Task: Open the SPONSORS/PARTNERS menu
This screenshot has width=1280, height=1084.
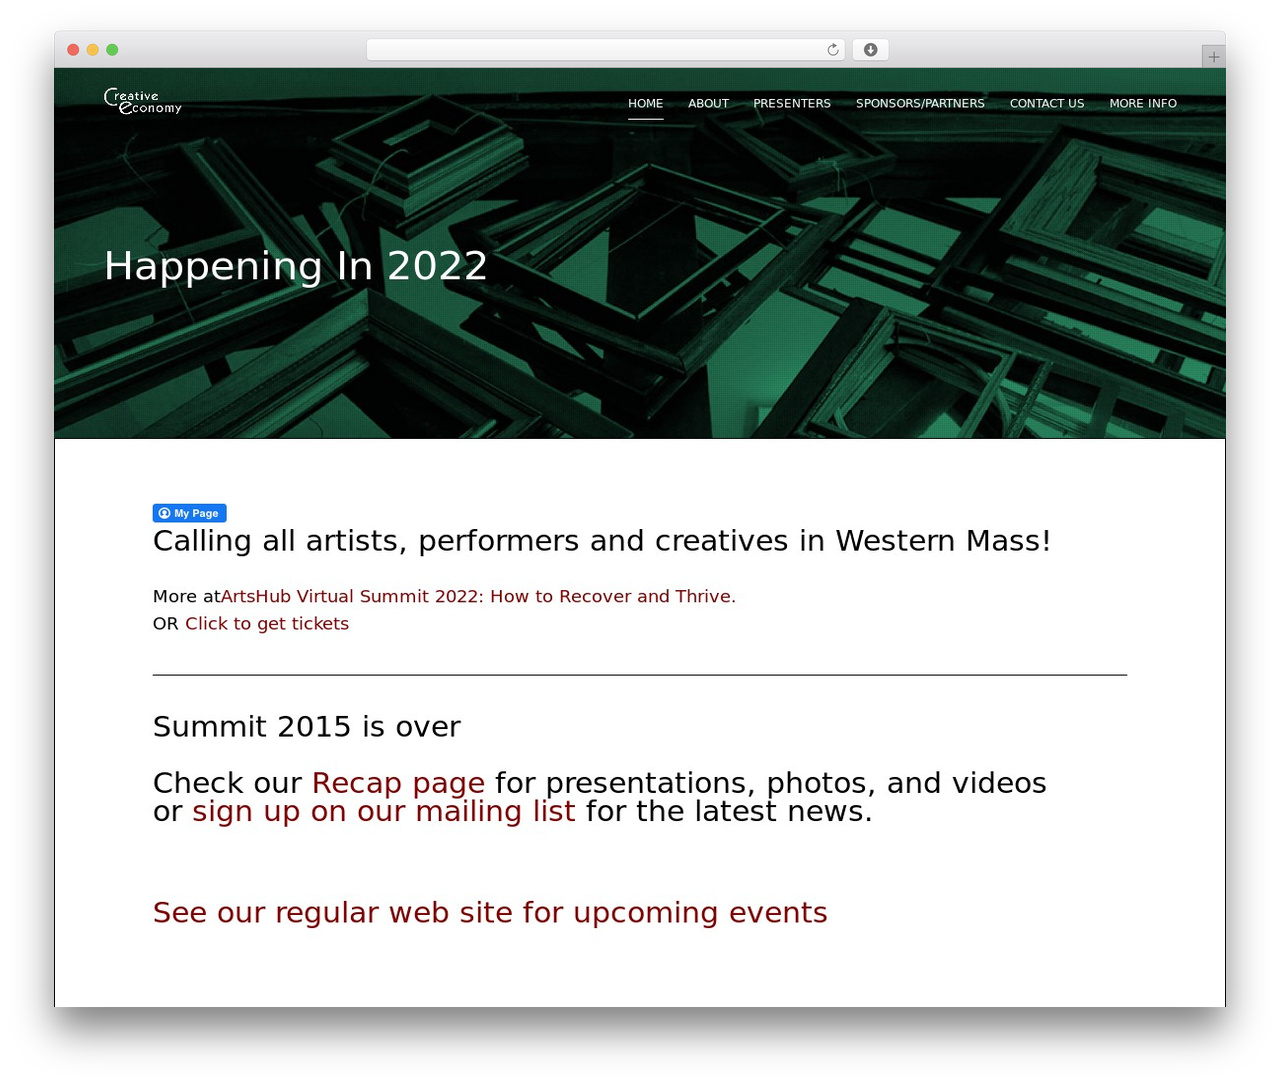Action: point(920,104)
